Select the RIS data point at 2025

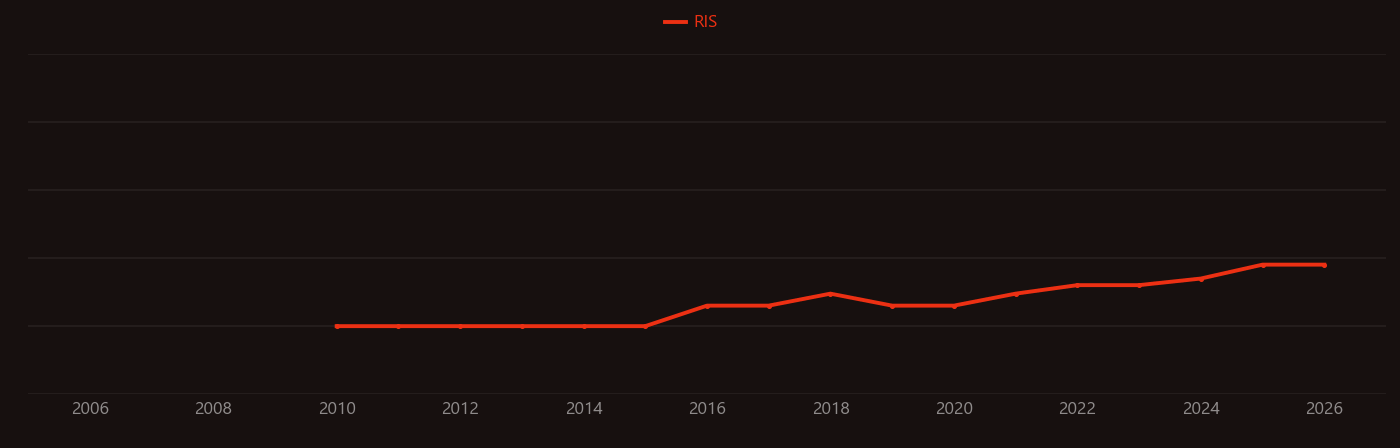(1263, 265)
